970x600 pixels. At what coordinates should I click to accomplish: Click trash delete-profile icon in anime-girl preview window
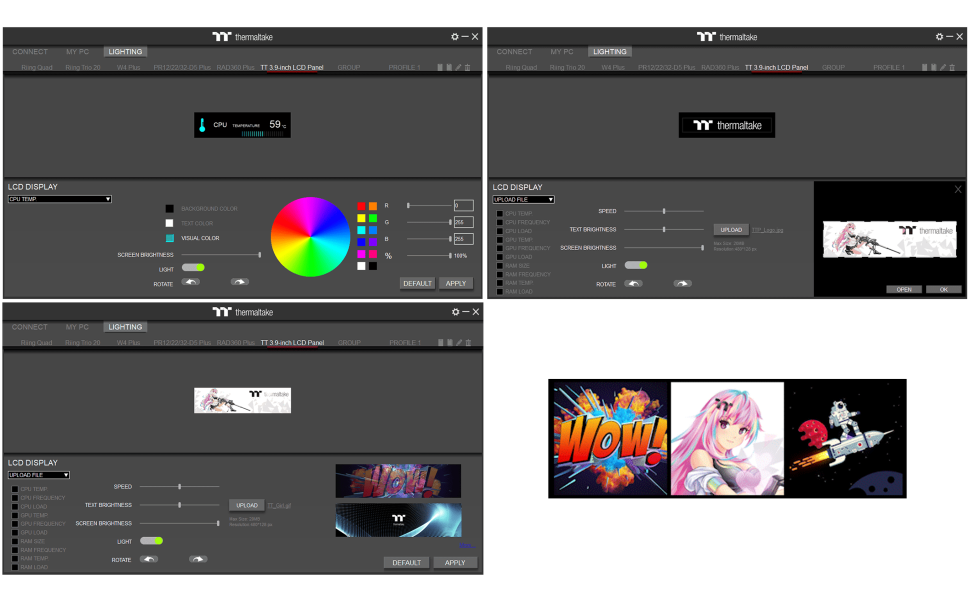tap(468, 343)
